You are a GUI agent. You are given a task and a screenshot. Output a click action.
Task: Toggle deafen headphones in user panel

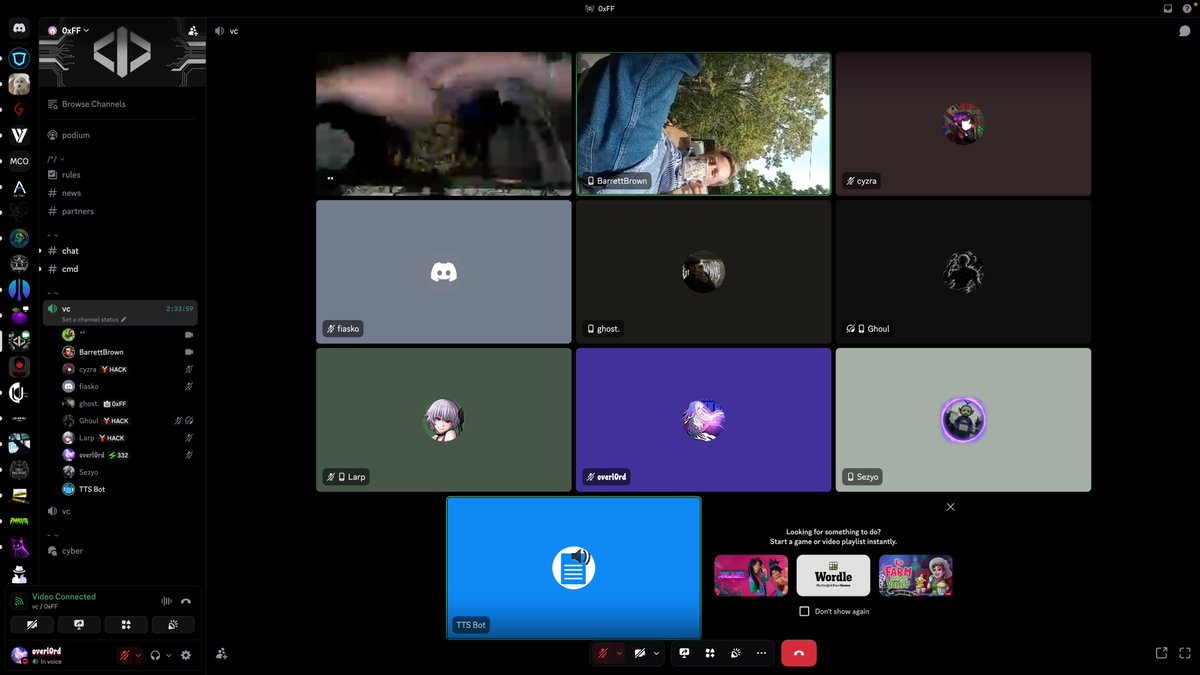click(x=155, y=655)
